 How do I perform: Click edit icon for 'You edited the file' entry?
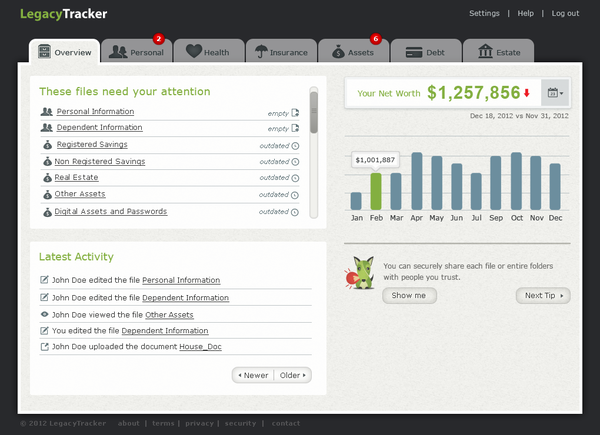[x=44, y=331]
